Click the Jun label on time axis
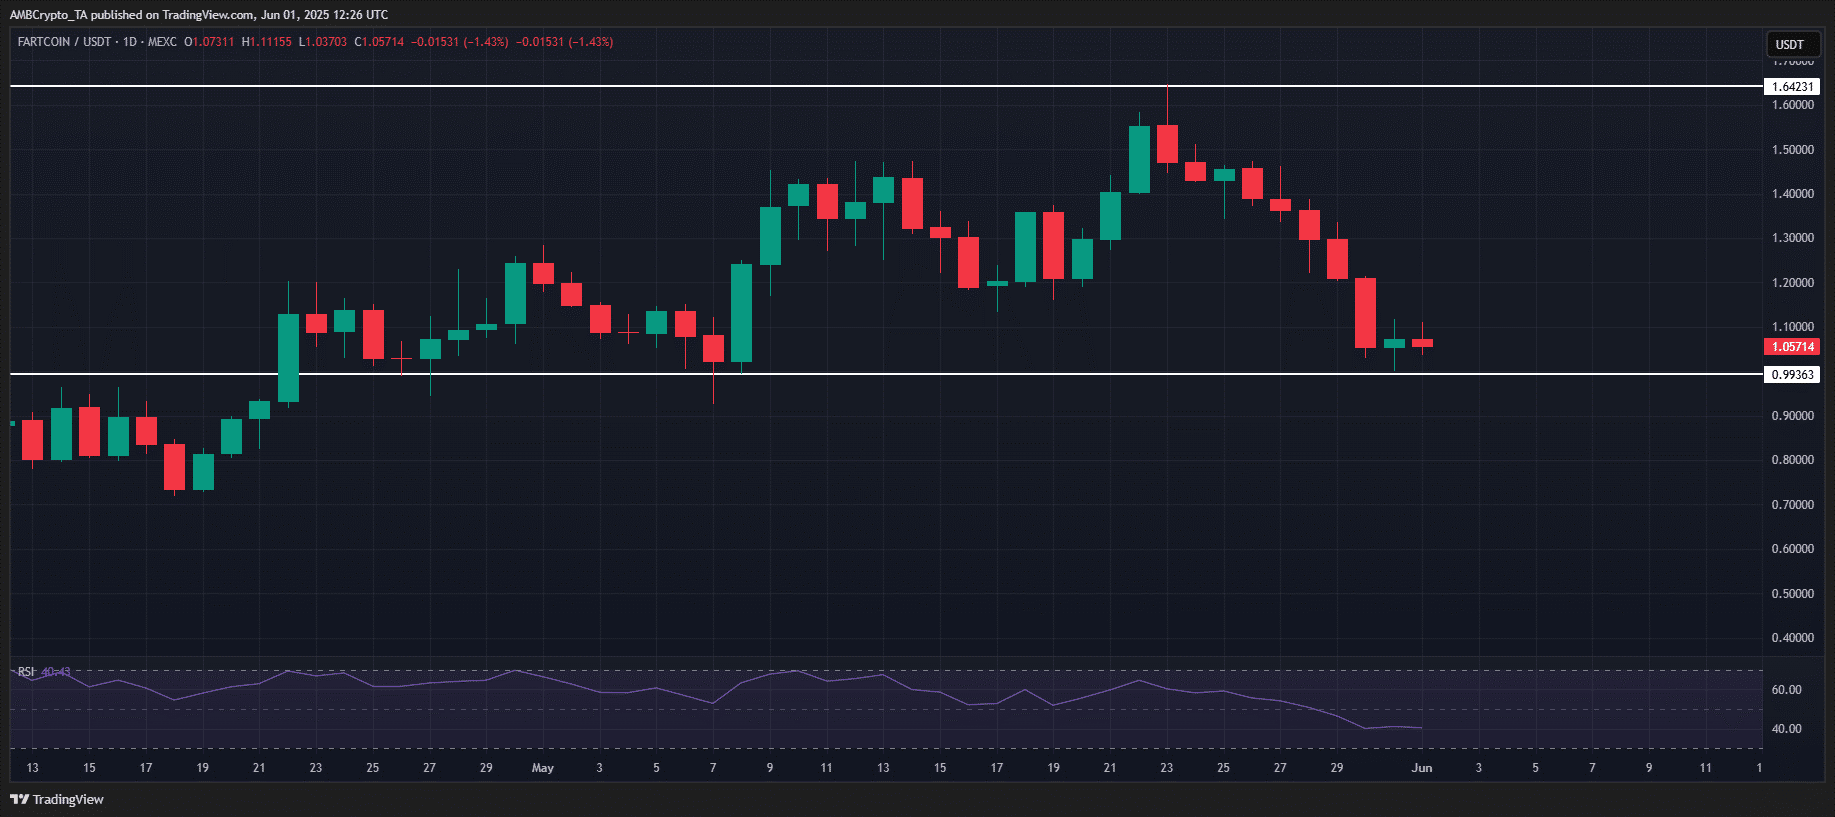 coord(1421,768)
